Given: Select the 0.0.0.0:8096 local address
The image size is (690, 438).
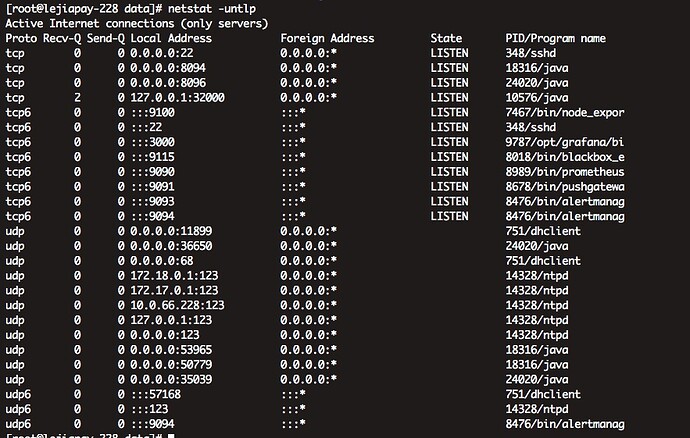Looking at the screenshot, I should tap(168, 82).
